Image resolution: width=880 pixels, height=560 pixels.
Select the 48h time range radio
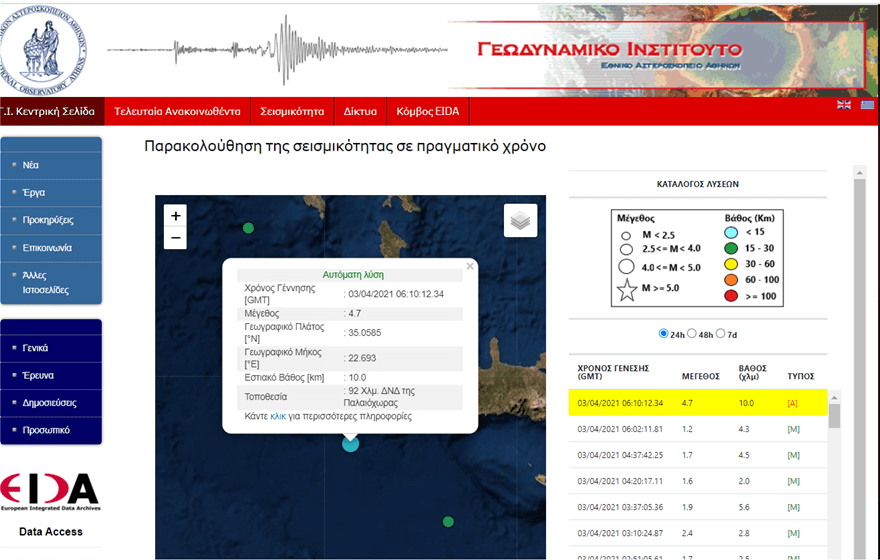click(x=692, y=333)
